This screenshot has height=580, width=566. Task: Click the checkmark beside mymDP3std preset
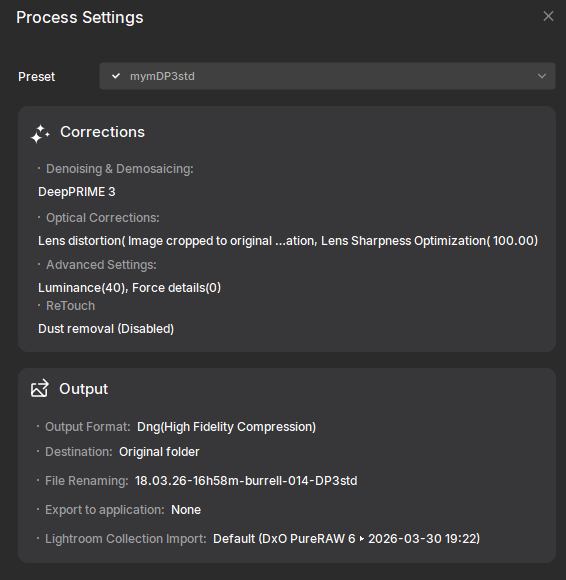click(x=116, y=76)
